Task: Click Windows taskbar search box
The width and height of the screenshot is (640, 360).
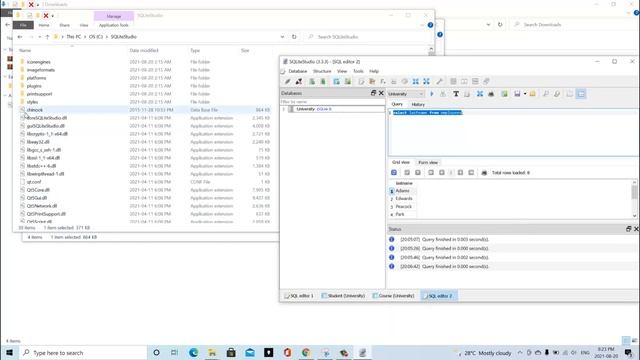Action: [83, 353]
